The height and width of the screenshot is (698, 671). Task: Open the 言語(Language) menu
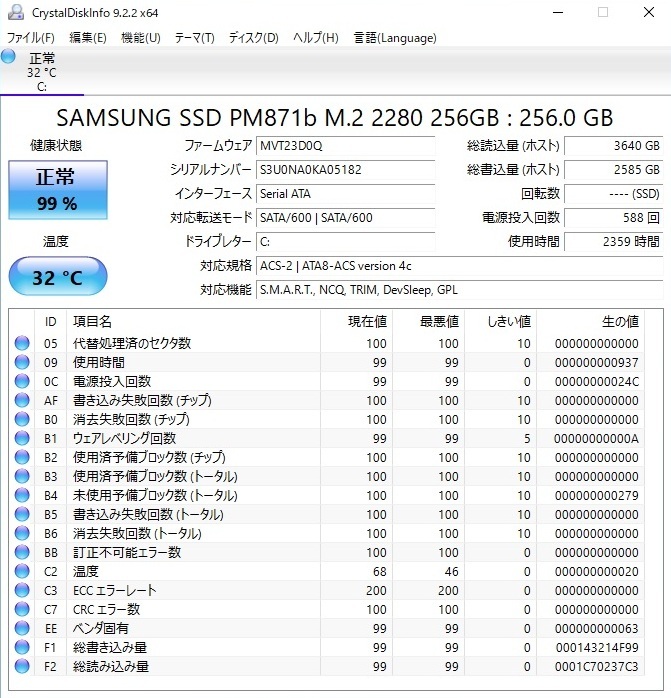click(395, 38)
